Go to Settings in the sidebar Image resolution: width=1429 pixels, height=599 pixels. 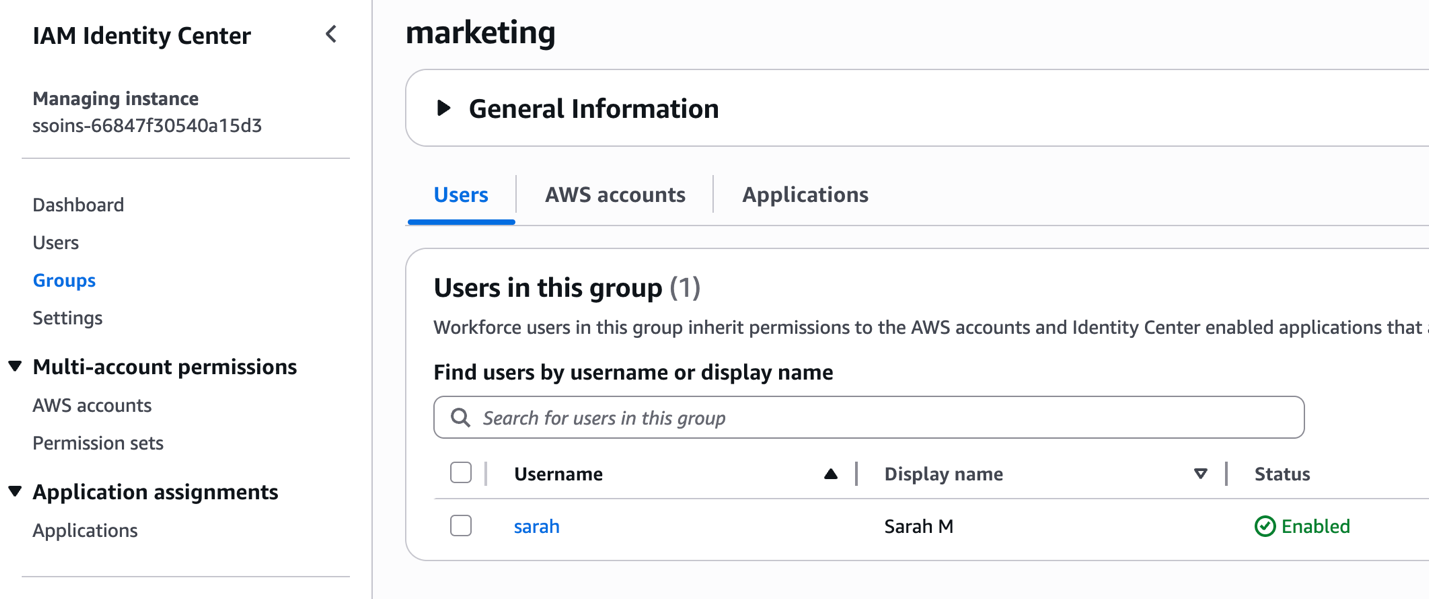67,317
